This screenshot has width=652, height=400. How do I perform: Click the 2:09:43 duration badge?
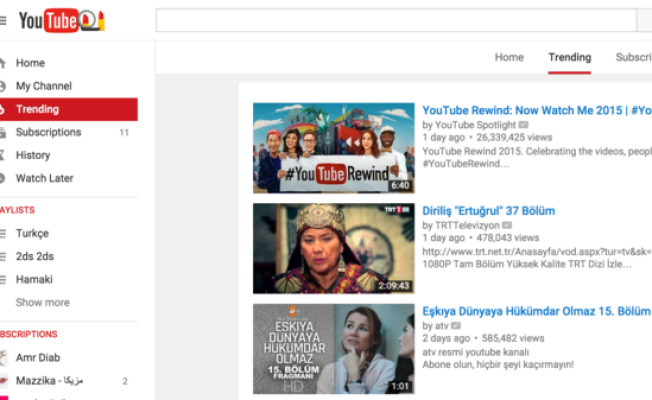[x=394, y=286]
